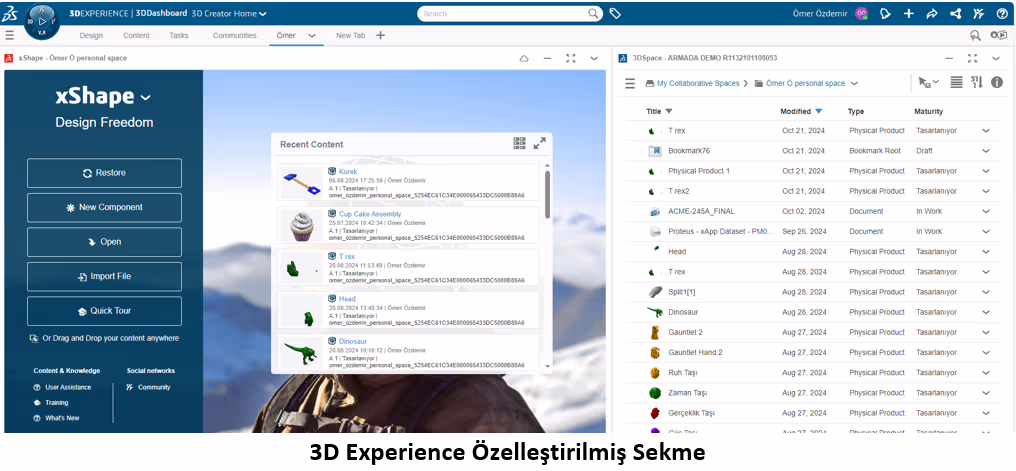Switch to the Design tab

pos(91,36)
